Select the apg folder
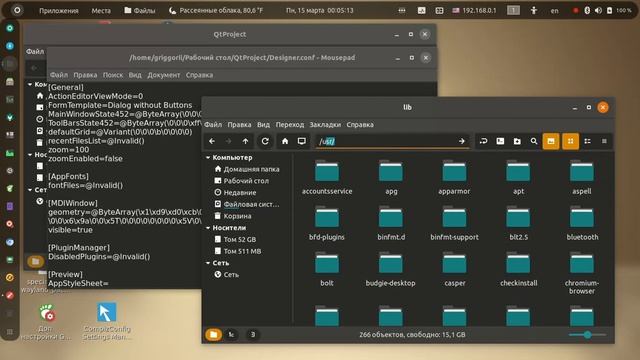The height and width of the screenshot is (360, 640). (x=391, y=178)
